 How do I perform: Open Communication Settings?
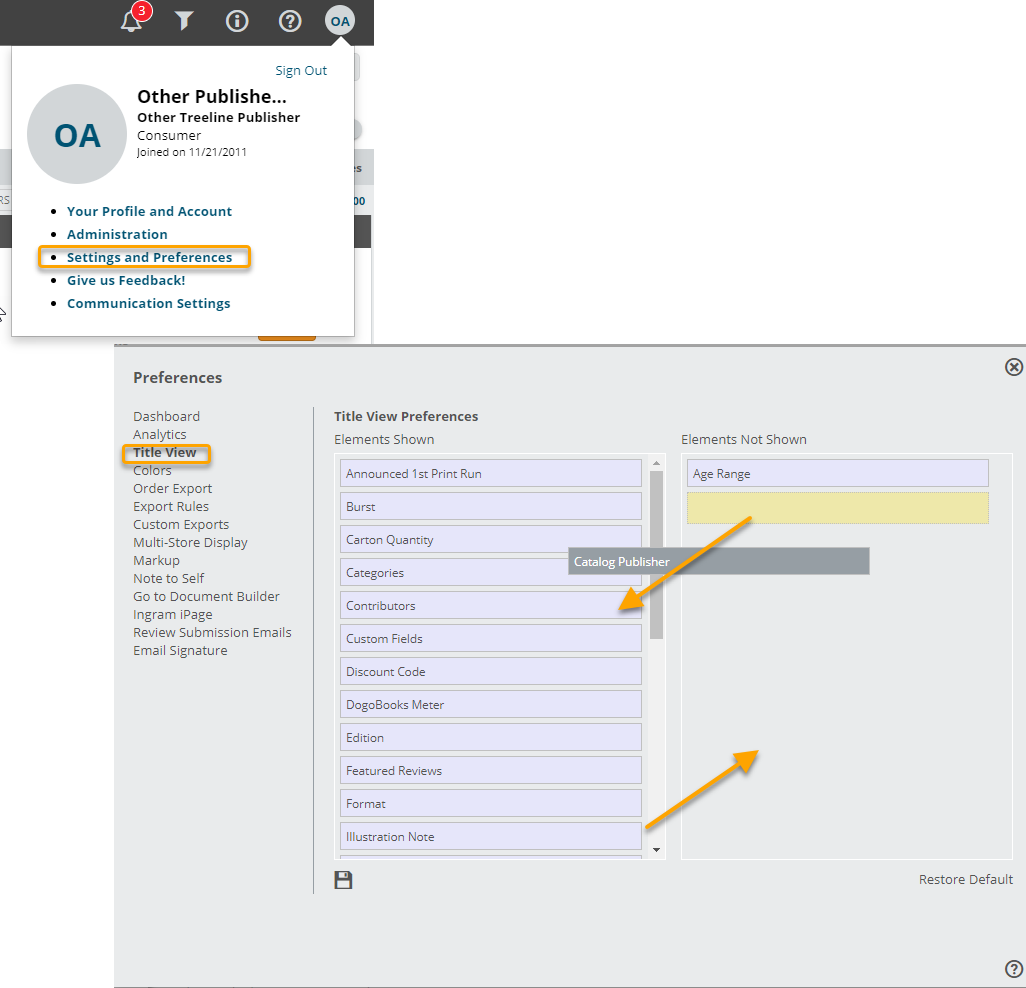149,303
